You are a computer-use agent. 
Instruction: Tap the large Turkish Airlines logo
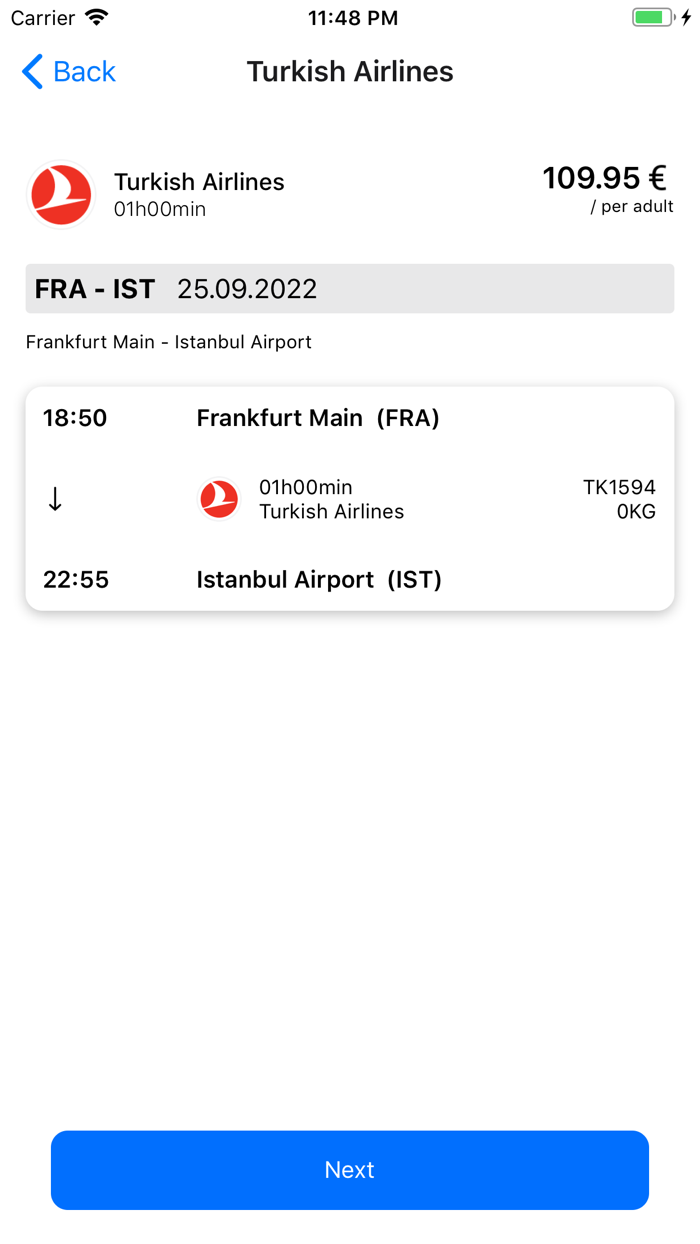click(61, 194)
